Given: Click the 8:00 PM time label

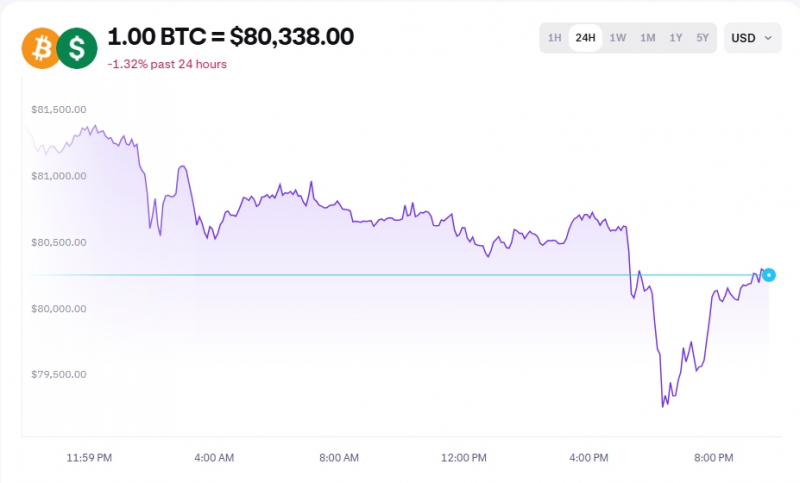Looking at the screenshot, I should (713, 457).
